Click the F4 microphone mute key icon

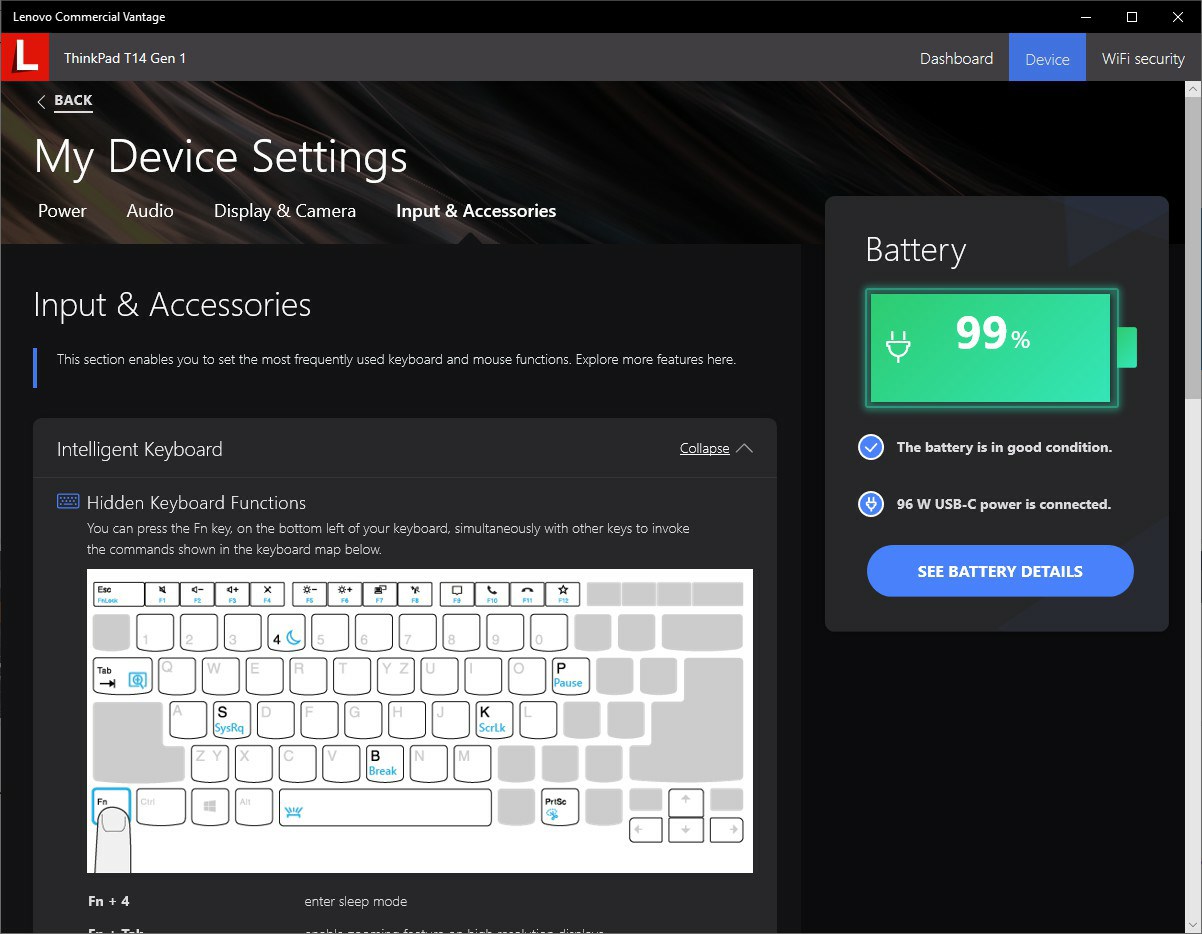[267, 594]
